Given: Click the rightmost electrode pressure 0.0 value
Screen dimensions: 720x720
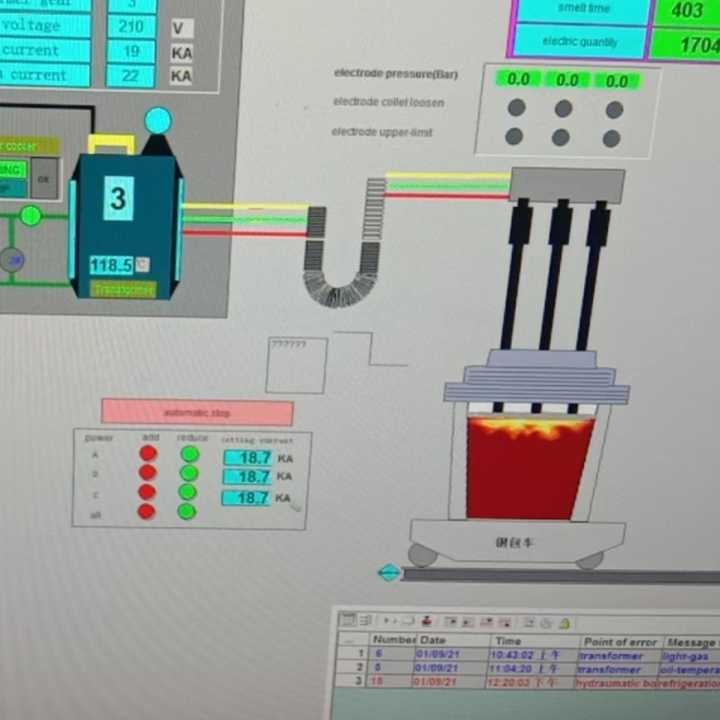Looking at the screenshot, I should point(617,81).
